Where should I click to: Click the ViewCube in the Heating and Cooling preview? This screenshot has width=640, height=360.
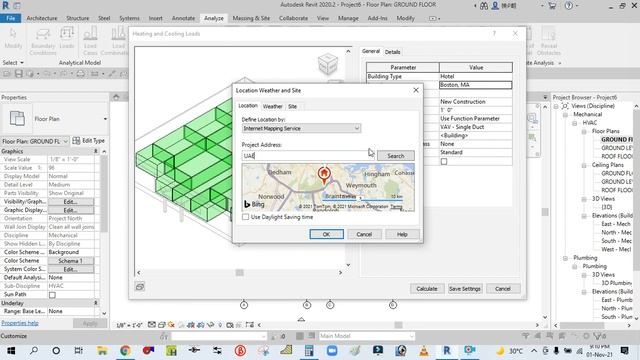coord(328,64)
